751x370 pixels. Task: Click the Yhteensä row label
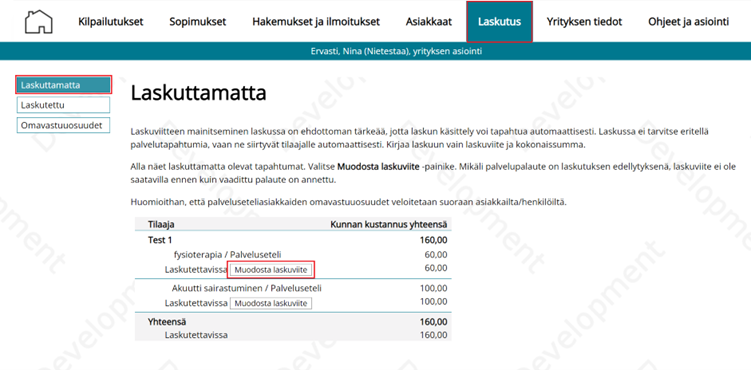click(x=167, y=322)
